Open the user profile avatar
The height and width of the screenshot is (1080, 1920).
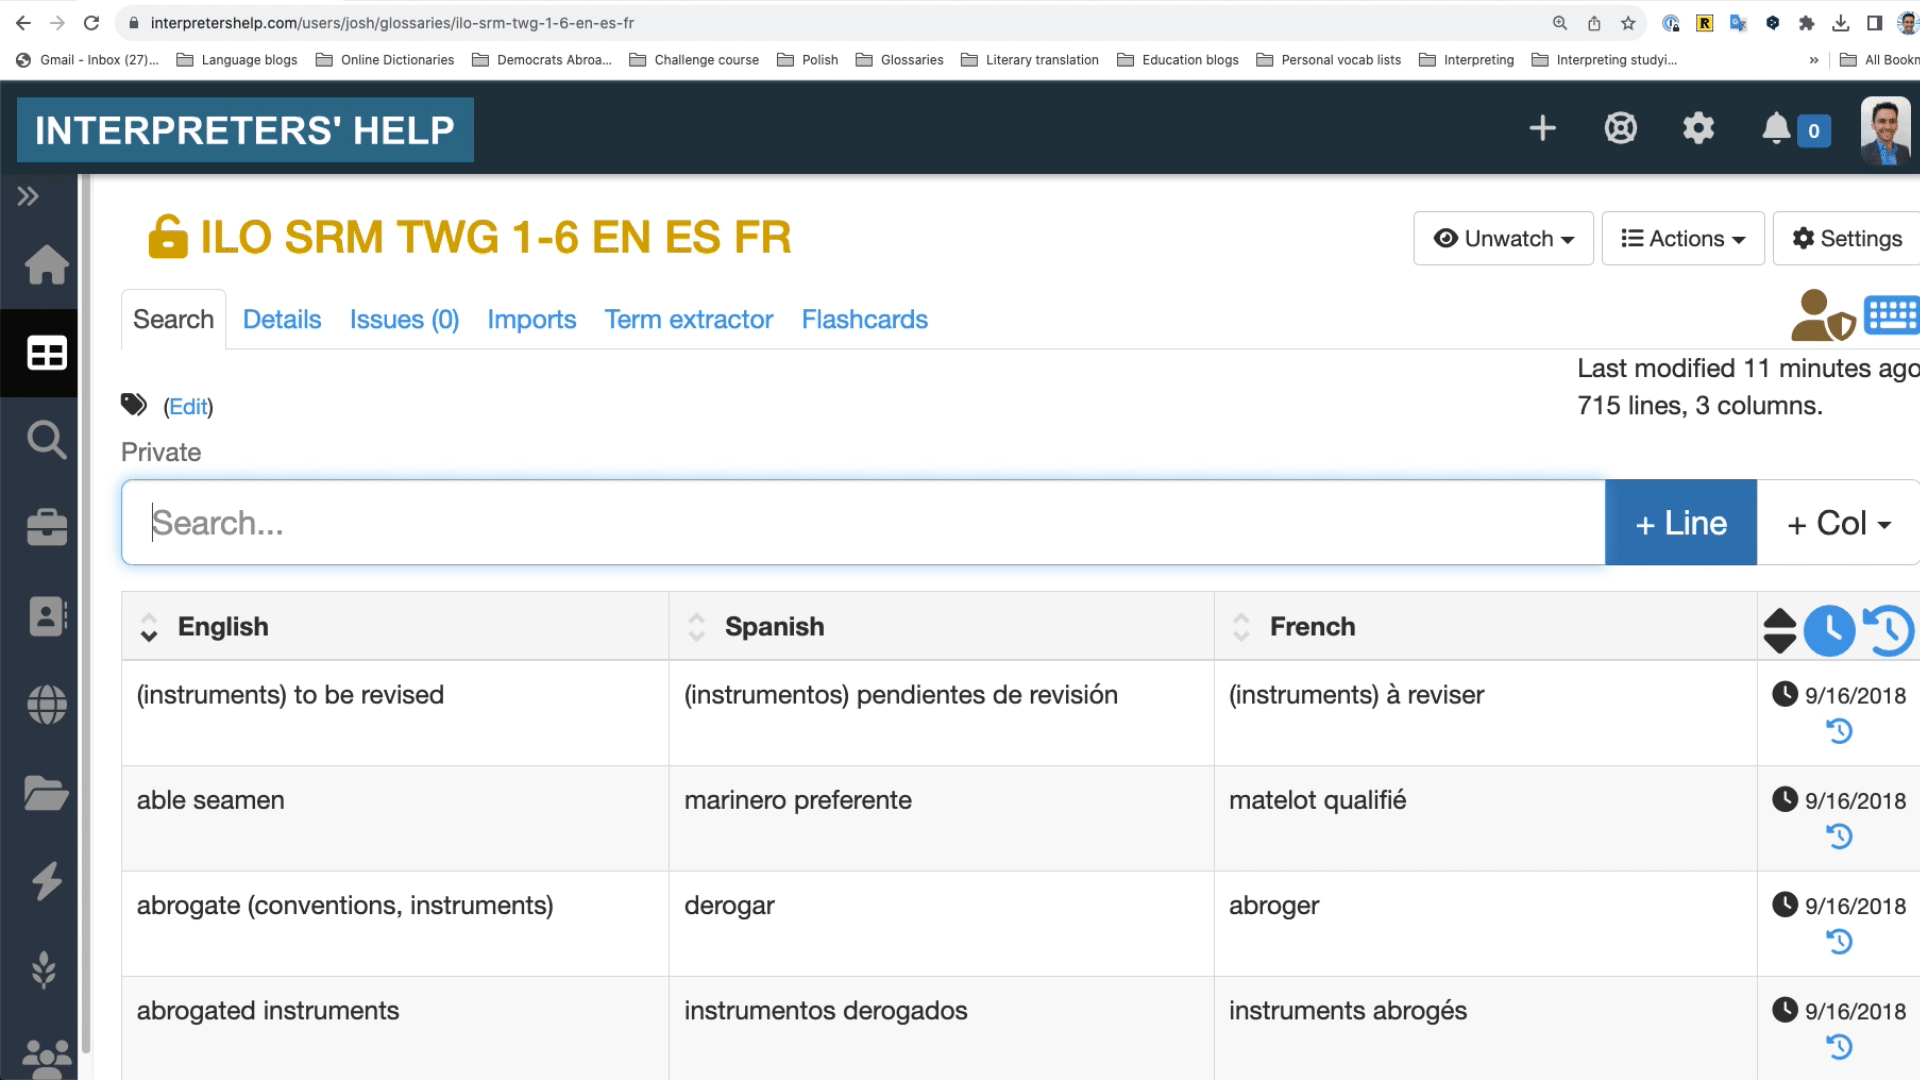click(x=1885, y=130)
